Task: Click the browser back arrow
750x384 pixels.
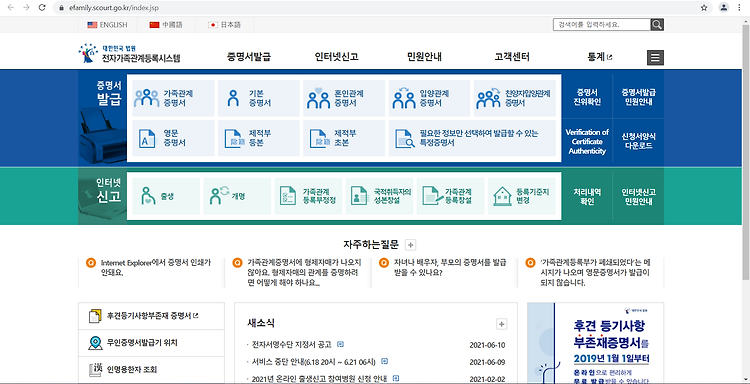Action: (11, 8)
